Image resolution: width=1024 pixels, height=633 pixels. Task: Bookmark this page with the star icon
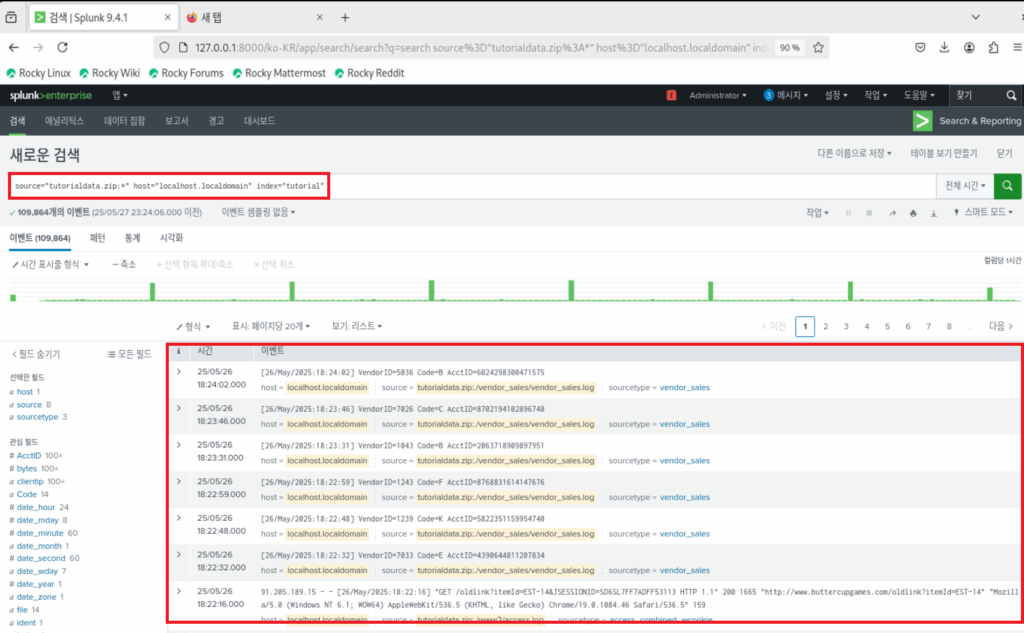pyautogui.click(x=818, y=47)
